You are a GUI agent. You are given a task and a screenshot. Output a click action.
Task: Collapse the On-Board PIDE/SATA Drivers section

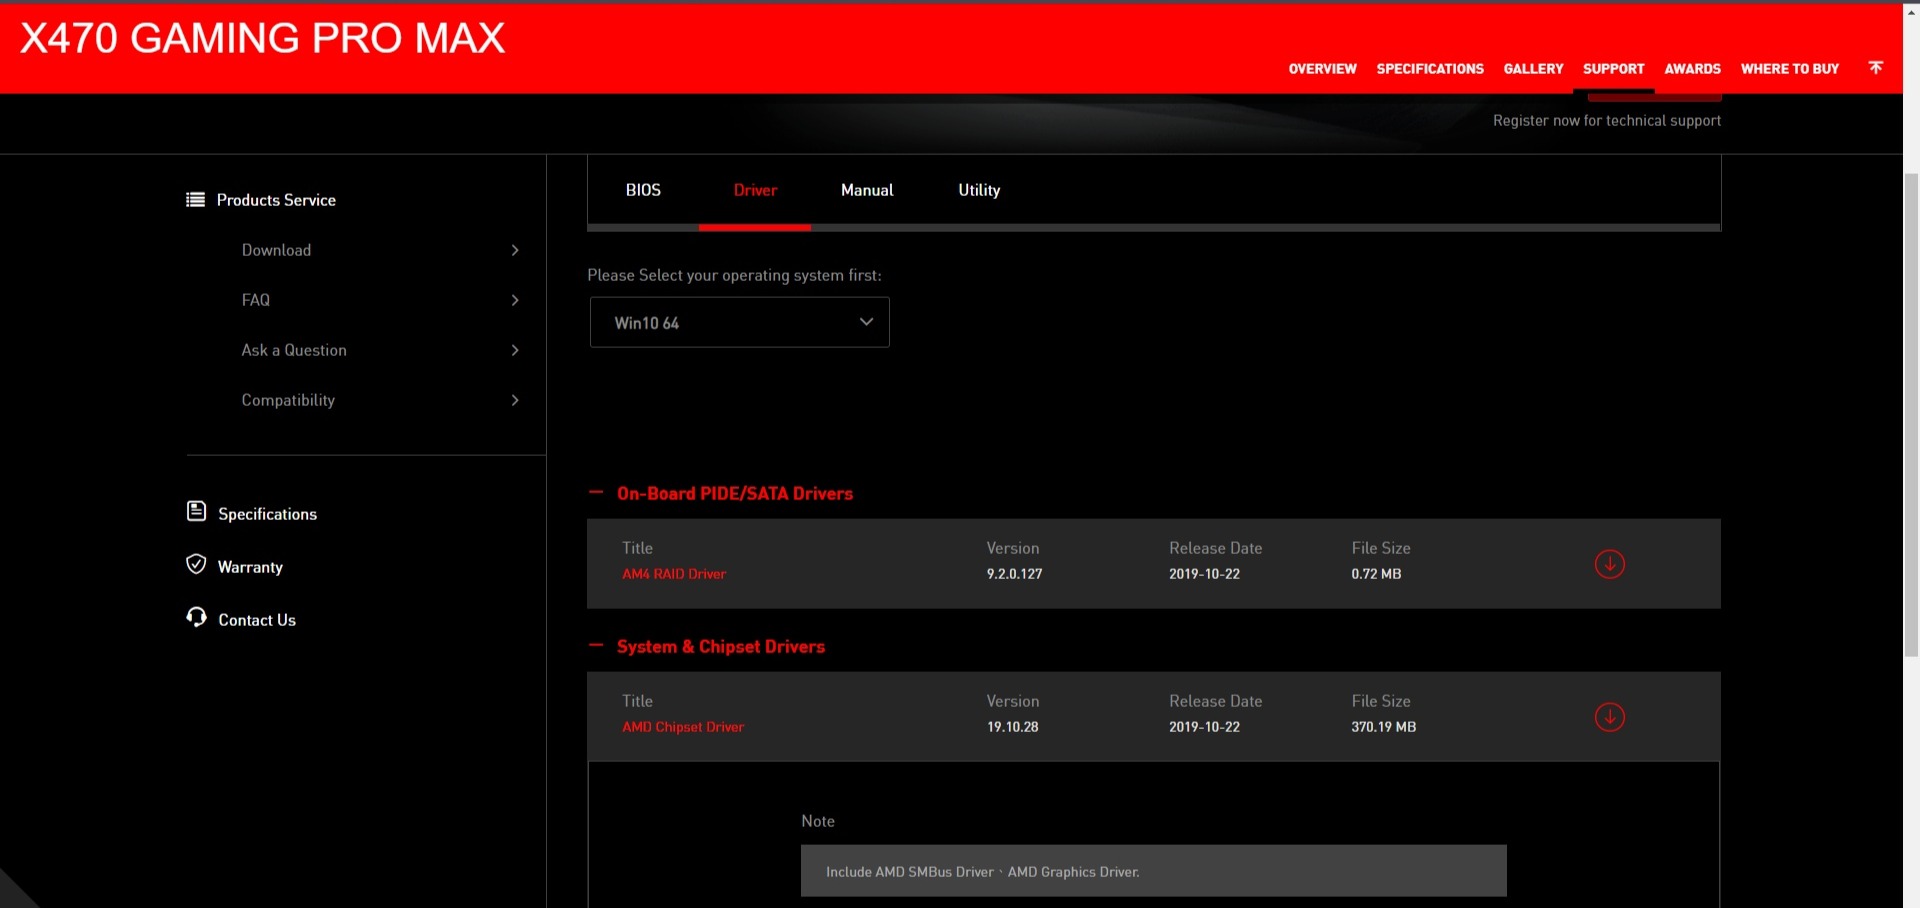[x=596, y=492]
